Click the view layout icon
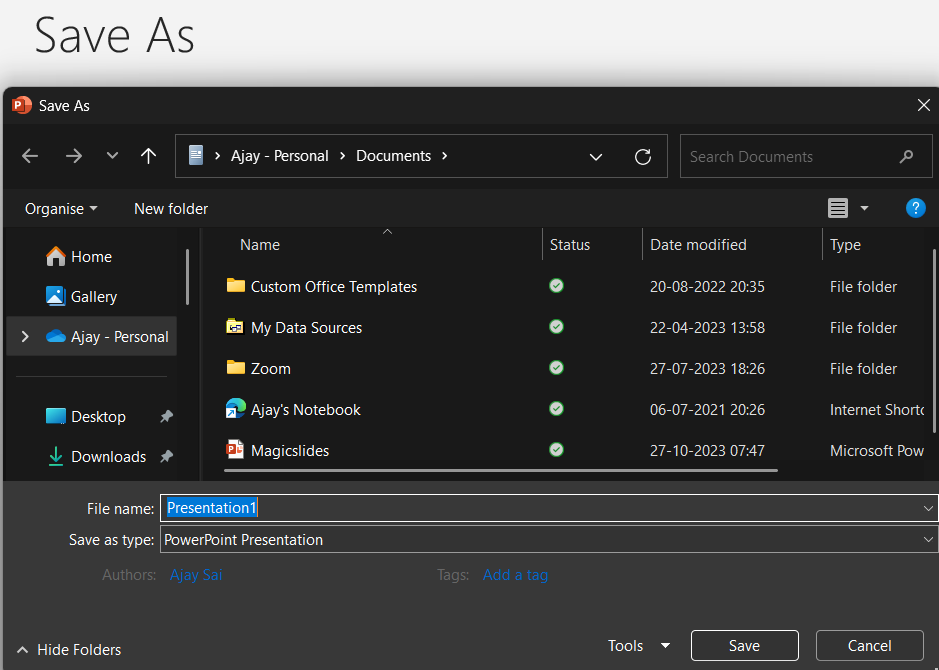This screenshot has height=670, width=939. 838,208
